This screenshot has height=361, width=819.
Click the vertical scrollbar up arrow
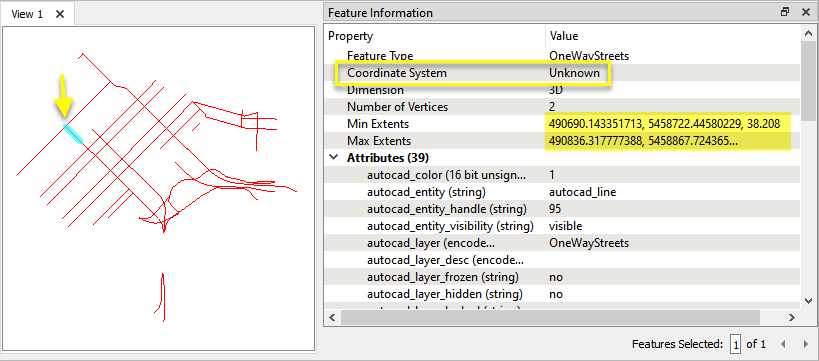pyautogui.click(x=808, y=34)
